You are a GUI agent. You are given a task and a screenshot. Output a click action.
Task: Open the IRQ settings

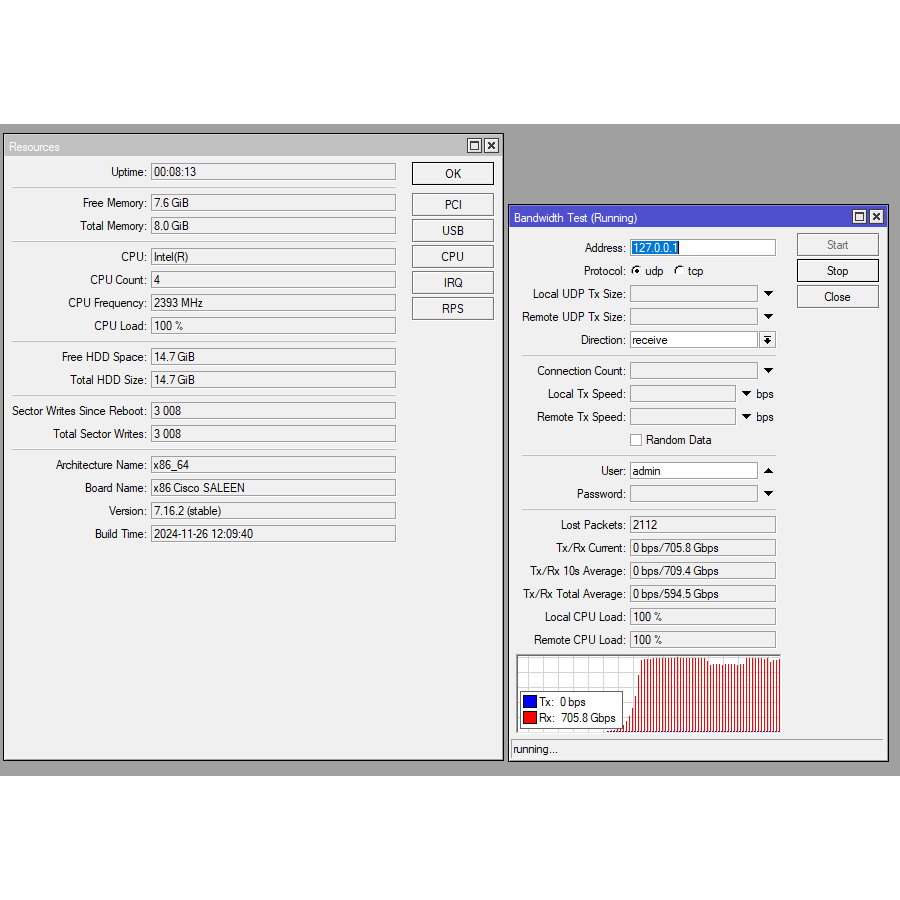click(x=452, y=283)
